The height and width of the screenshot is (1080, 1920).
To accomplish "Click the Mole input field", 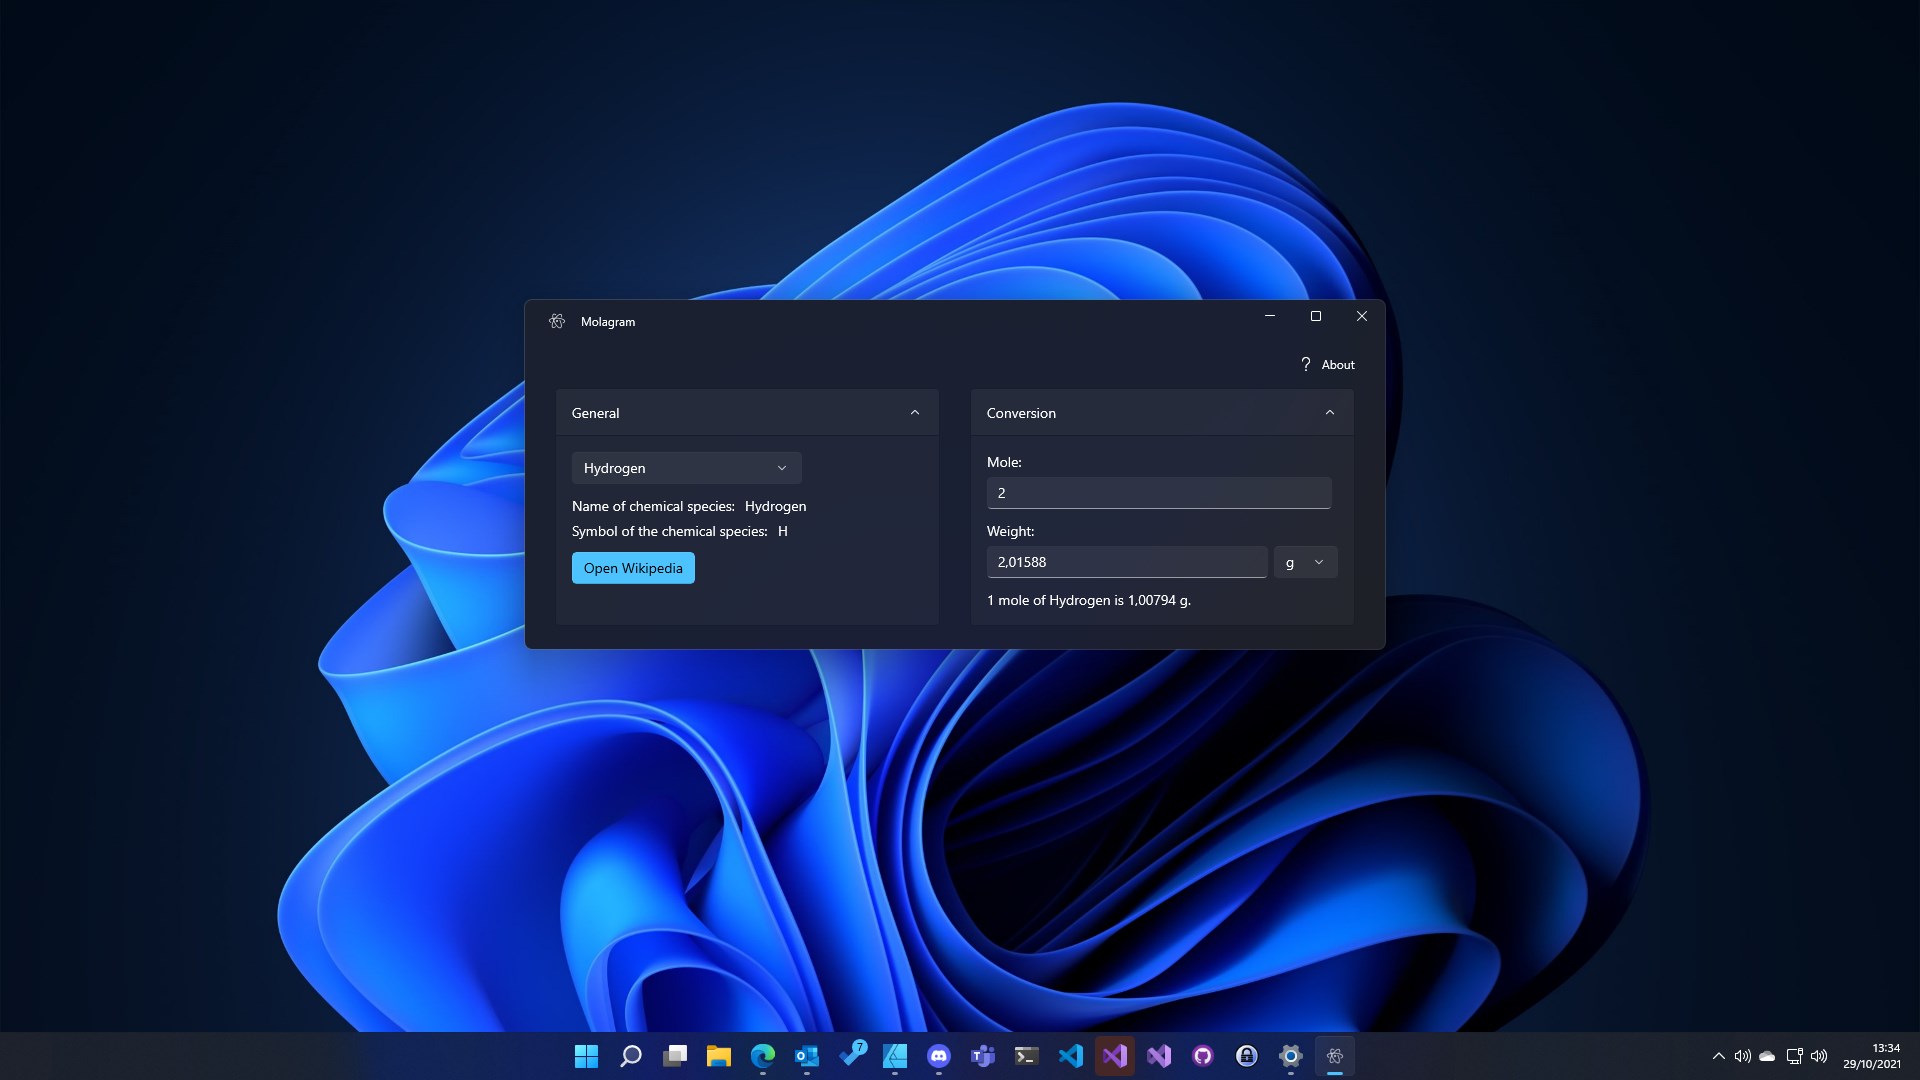I will tap(1158, 493).
